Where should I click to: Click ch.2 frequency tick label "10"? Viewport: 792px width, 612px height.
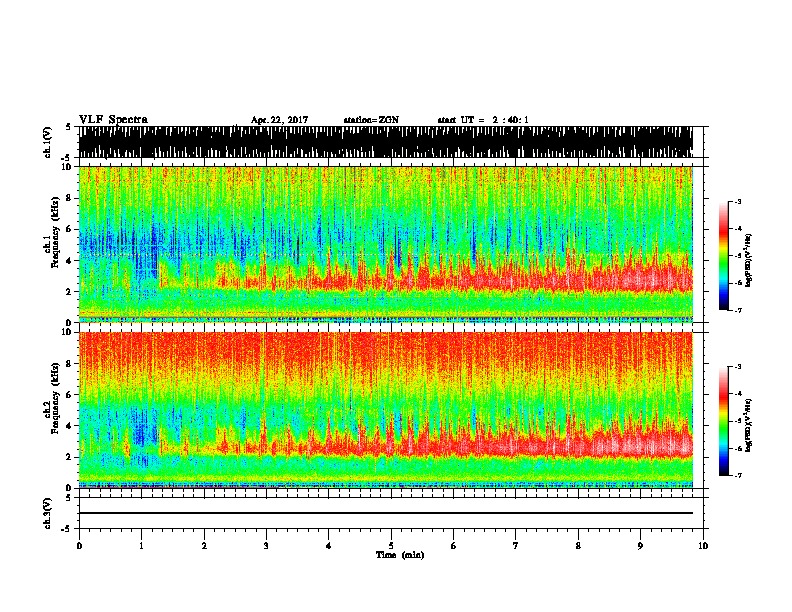coord(69,332)
